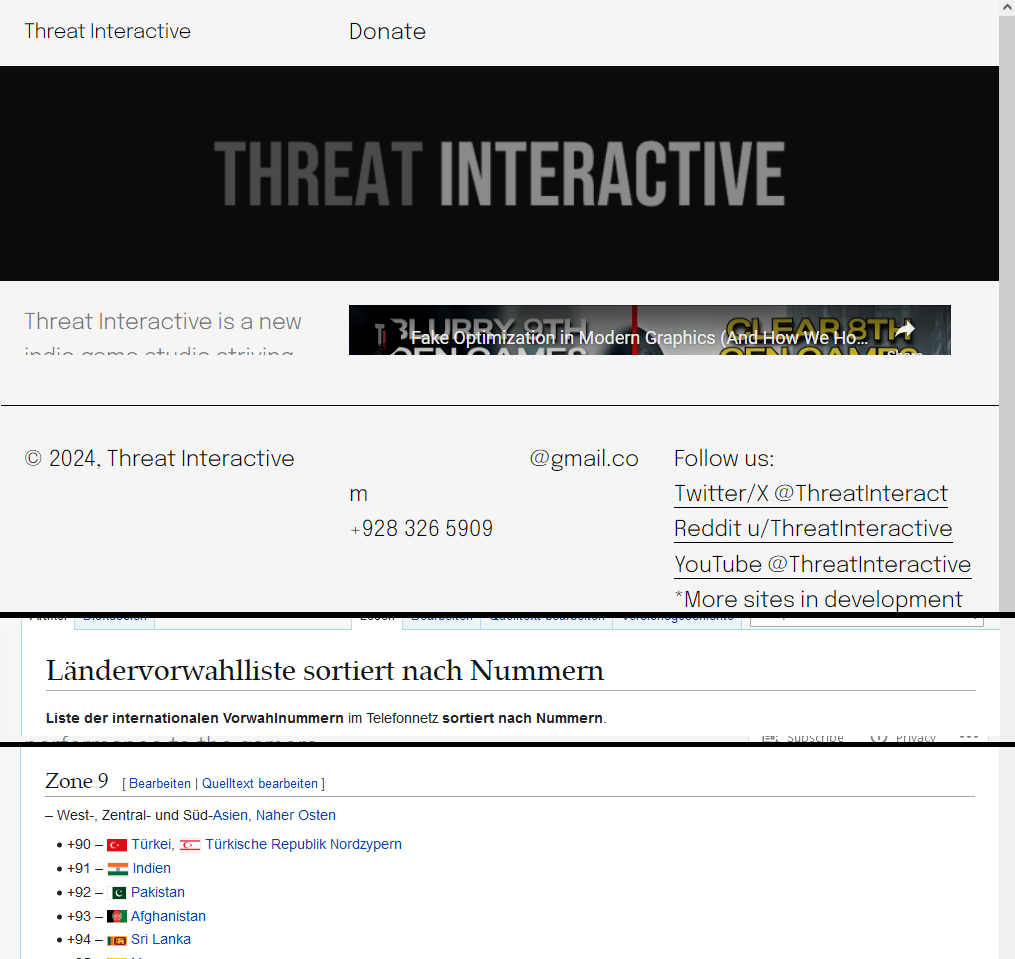1015x959 pixels.
Task: Open the Donate page link
Action: 387,32
